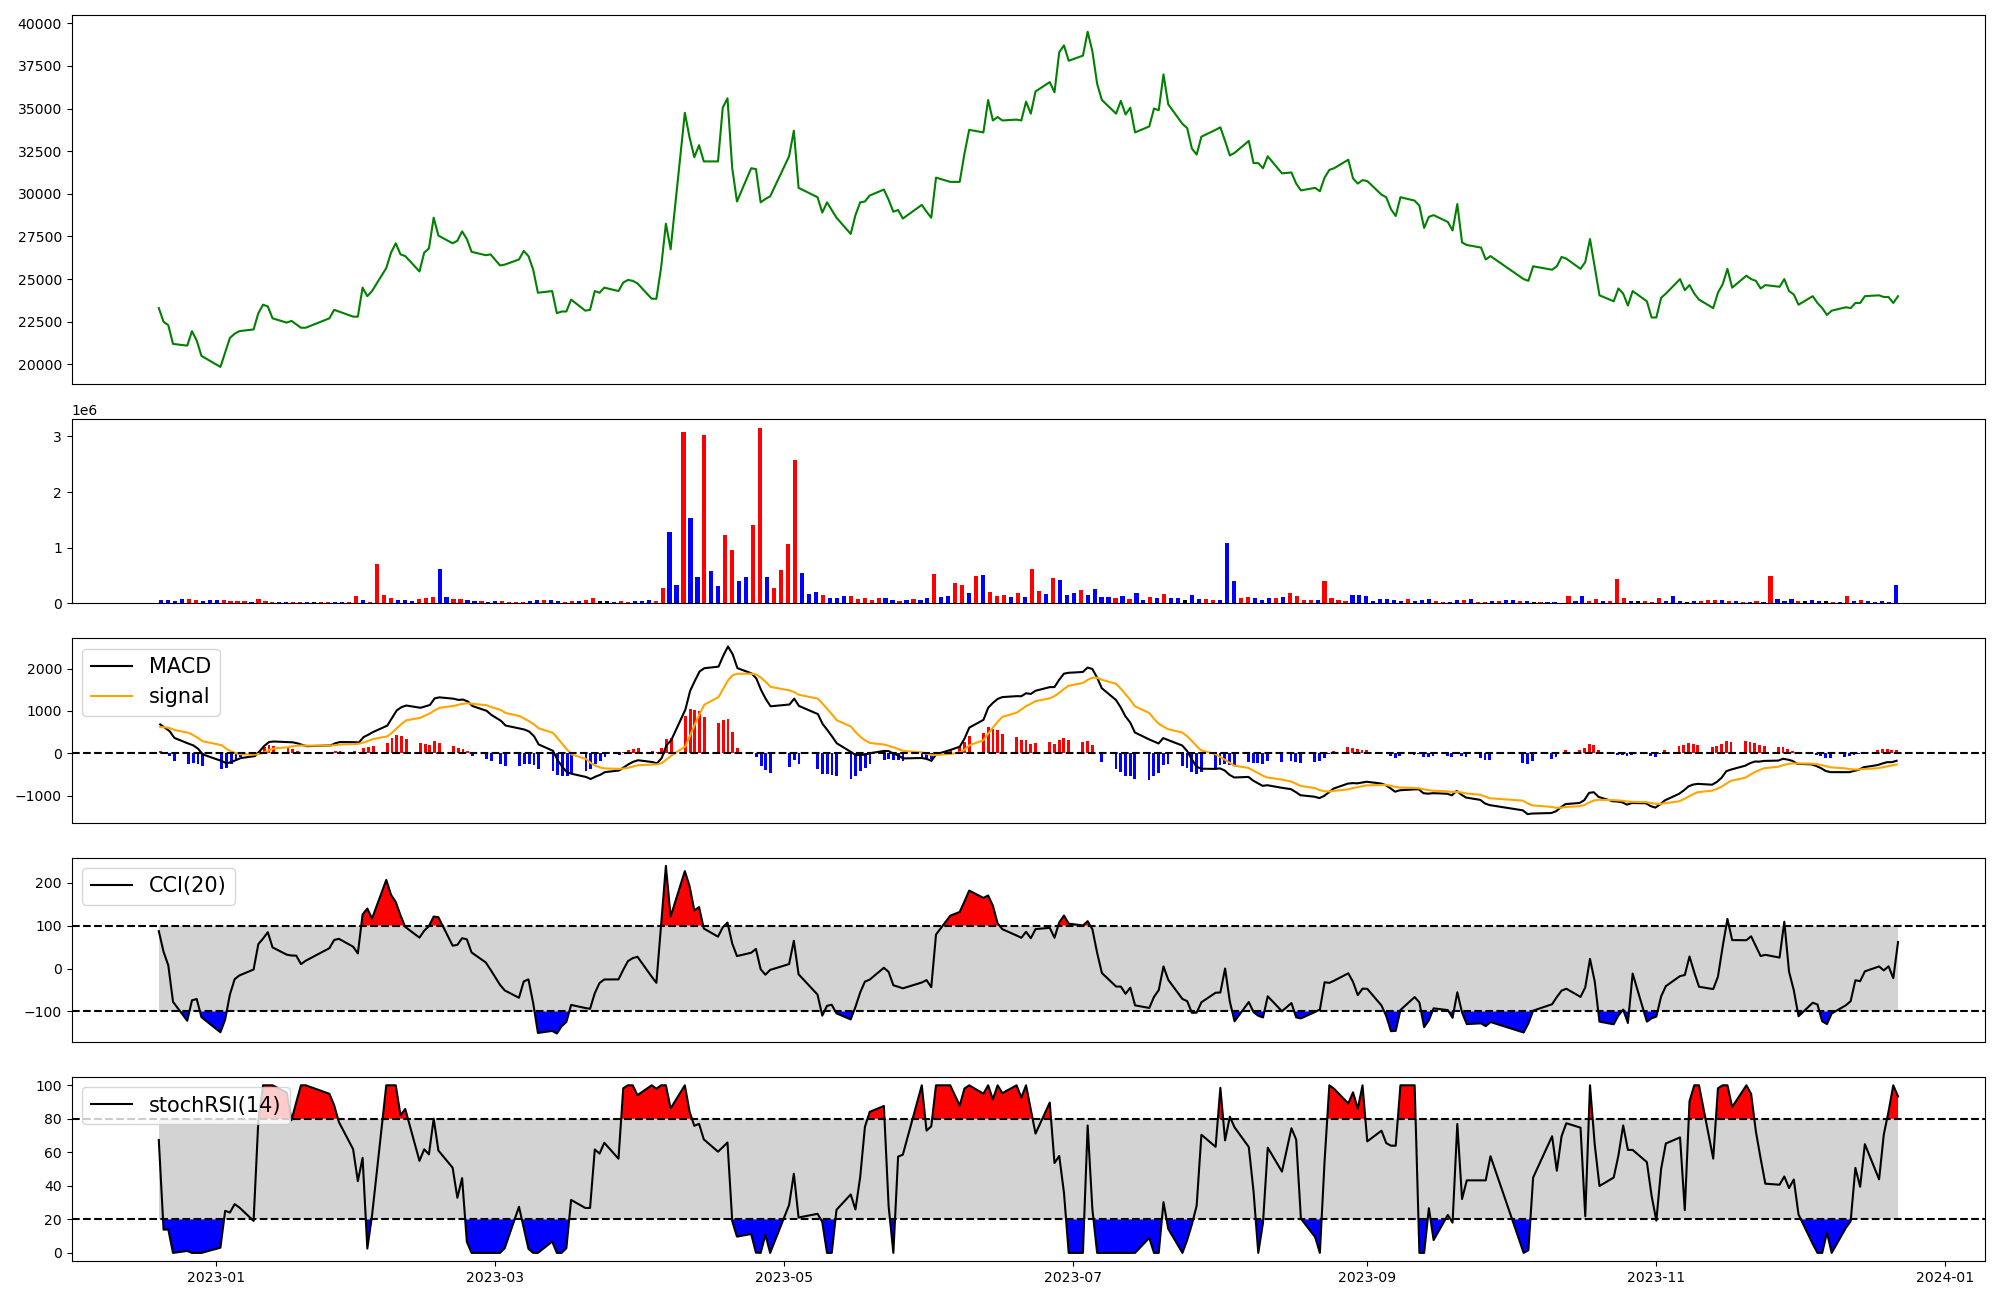Viewport: 2000px width, 1300px height.
Task: Select the 2023-09 date tick label
Action: 1367,1277
